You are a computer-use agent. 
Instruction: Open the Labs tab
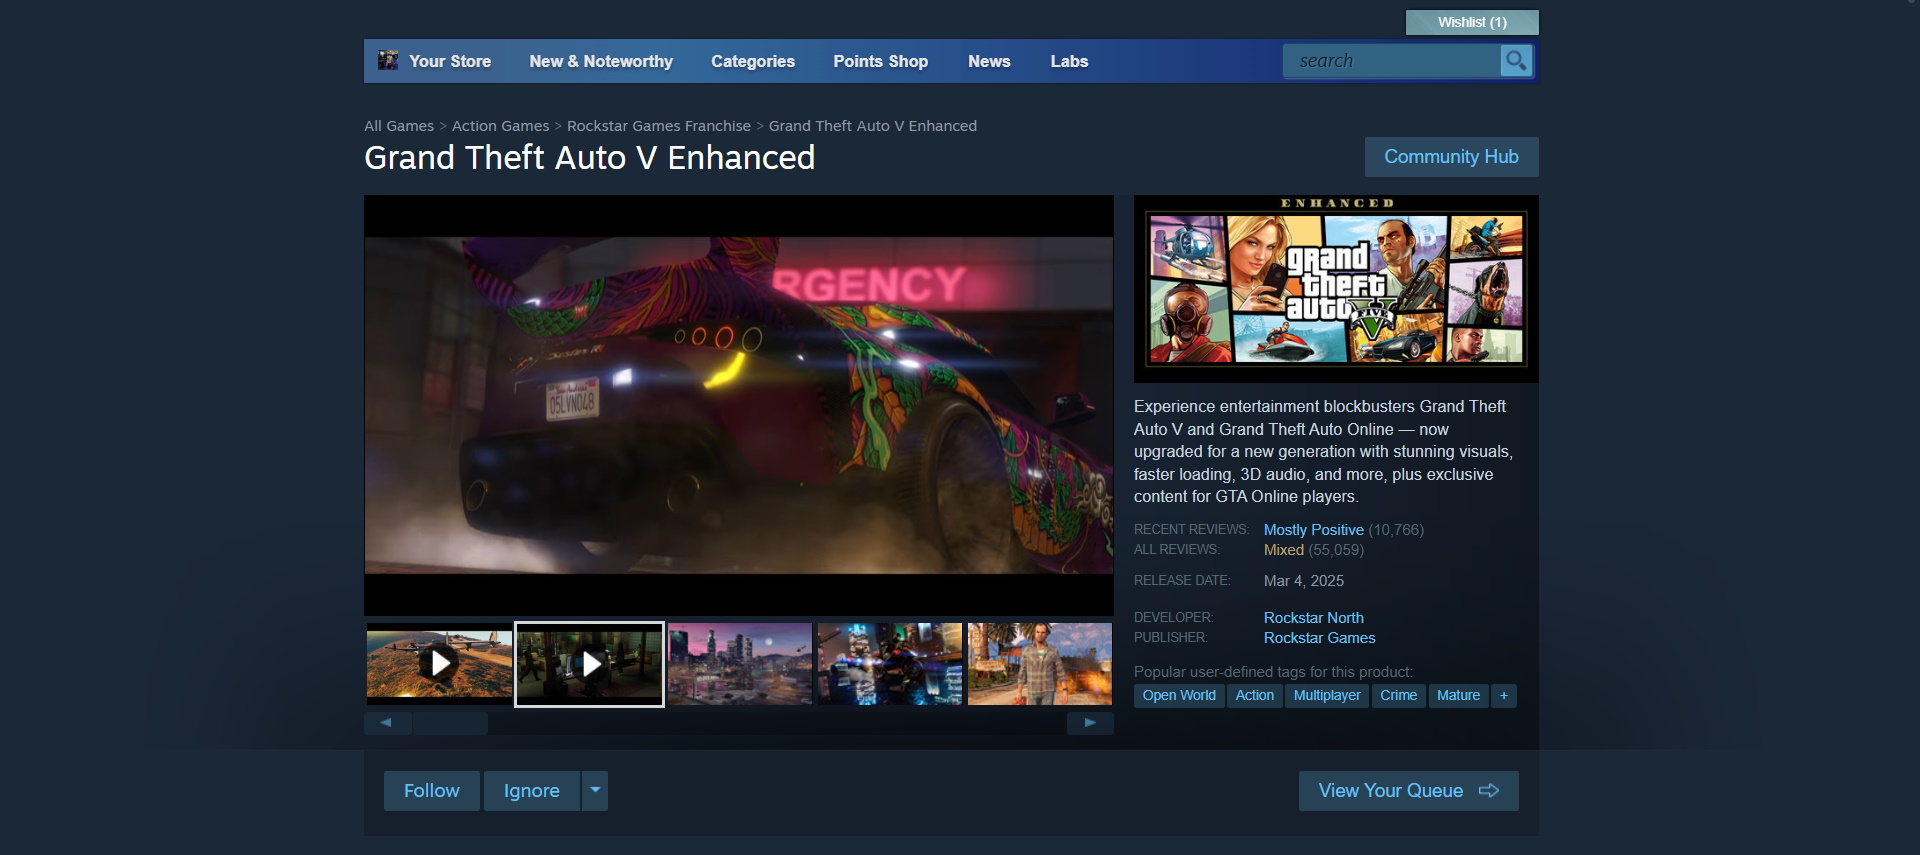click(1068, 62)
